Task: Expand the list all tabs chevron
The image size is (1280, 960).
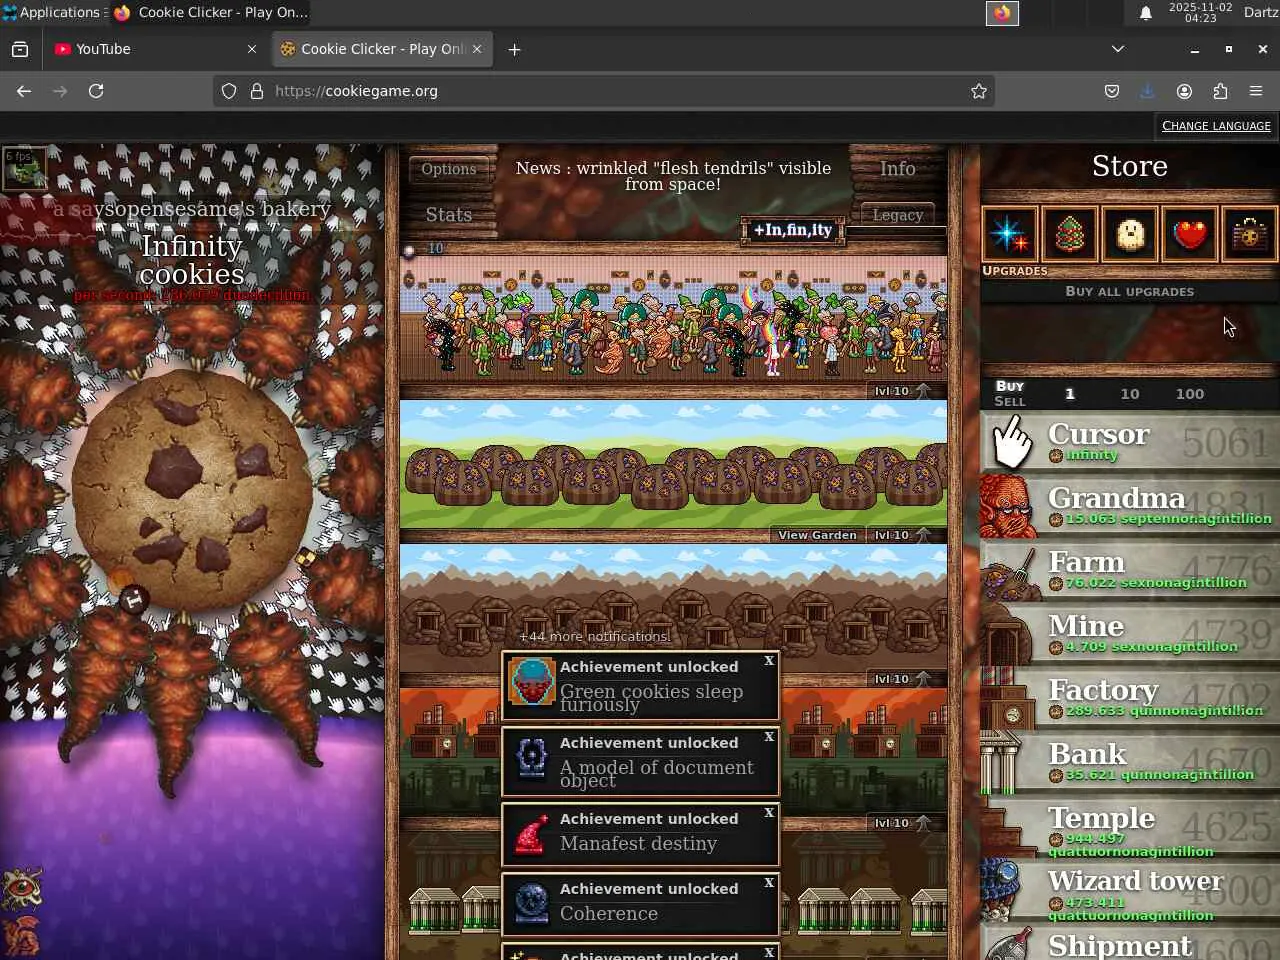Action: point(1118,49)
